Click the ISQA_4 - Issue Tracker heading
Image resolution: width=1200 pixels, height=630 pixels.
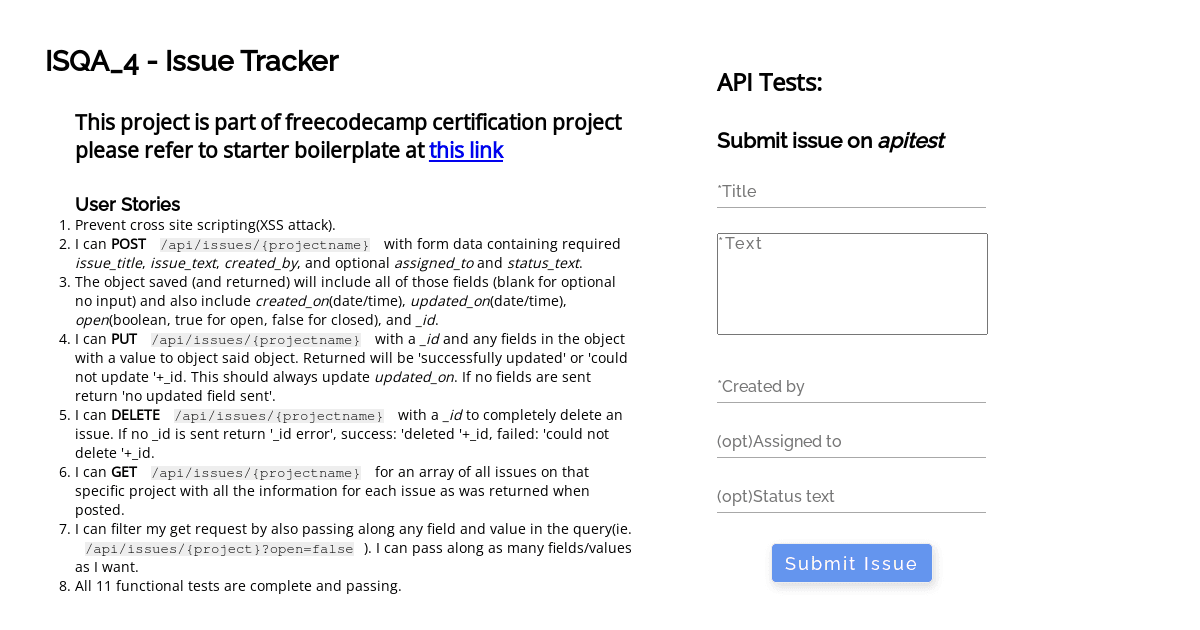(191, 61)
